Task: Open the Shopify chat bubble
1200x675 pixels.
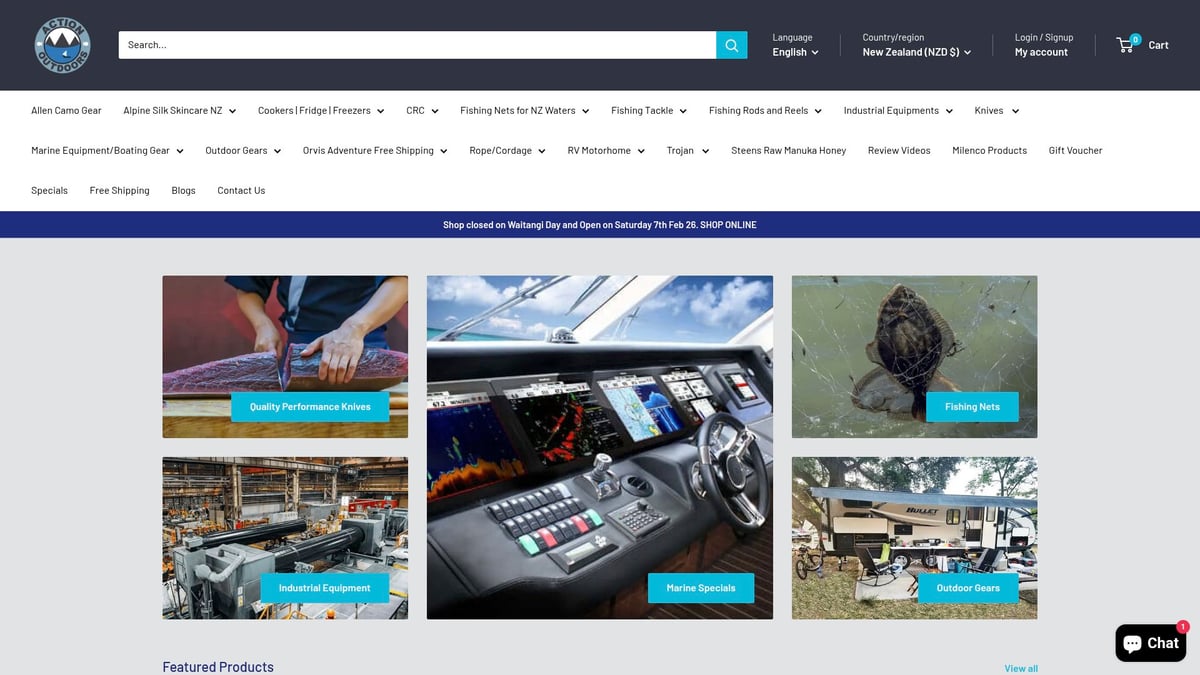Action: (x=1150, y=643)
